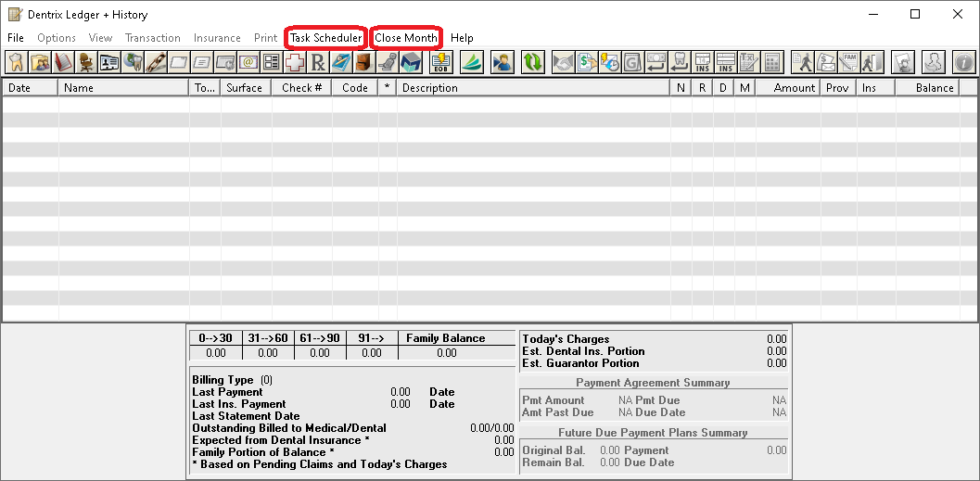980x481 pixels.
Task: Click the calculator icon in toolbar
Action: [x=771, y=62]
